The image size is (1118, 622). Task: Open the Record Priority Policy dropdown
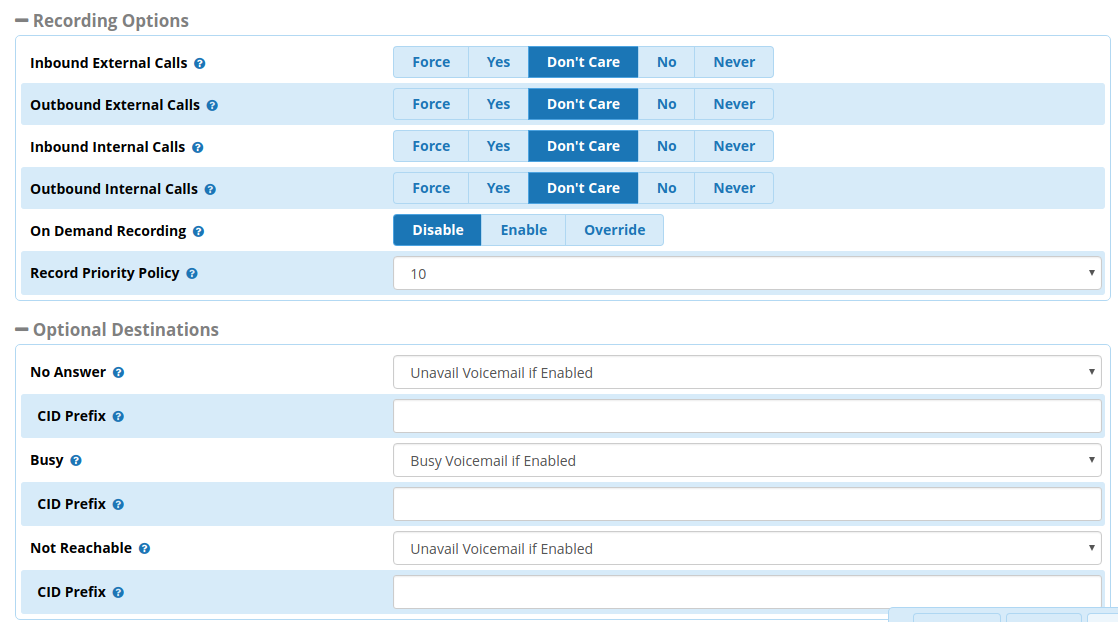pyautogui.click(x=747, y=274)
